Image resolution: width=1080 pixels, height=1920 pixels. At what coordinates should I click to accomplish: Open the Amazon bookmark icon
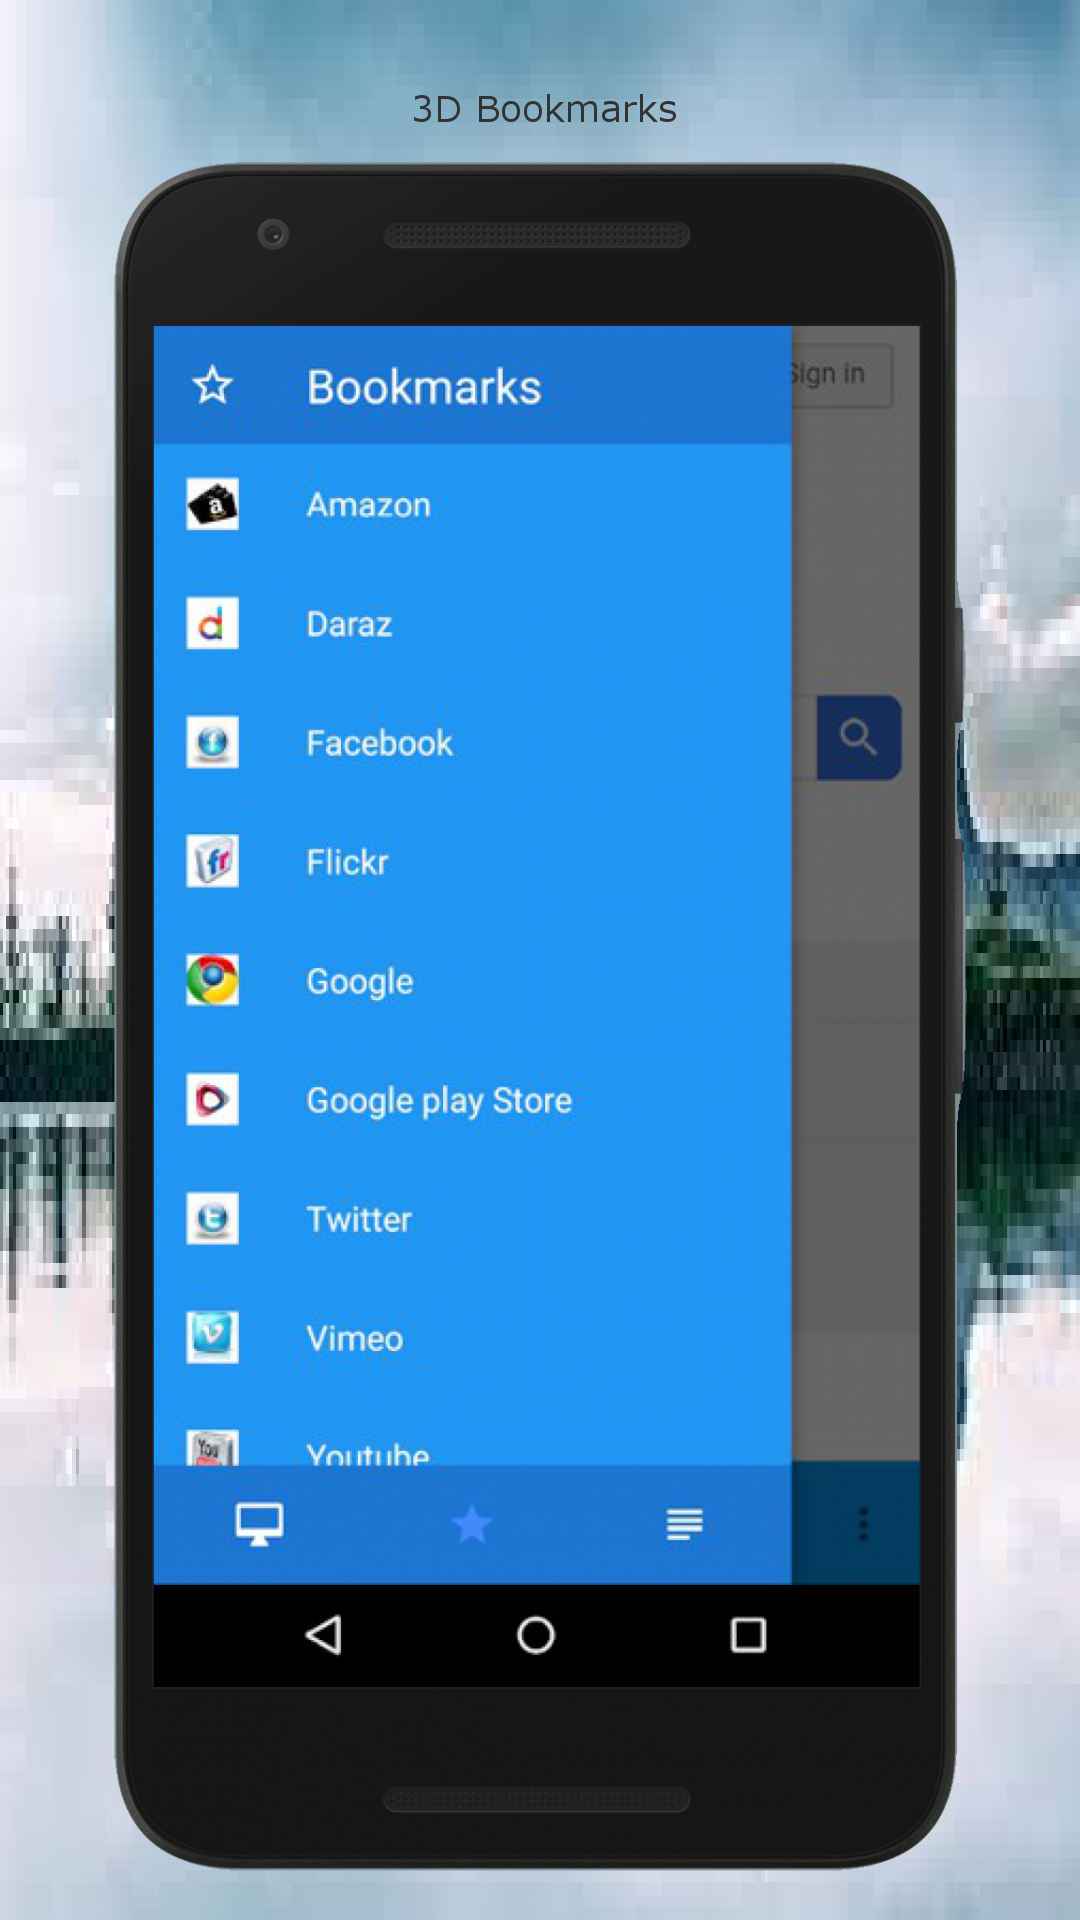tap(212, 504)
